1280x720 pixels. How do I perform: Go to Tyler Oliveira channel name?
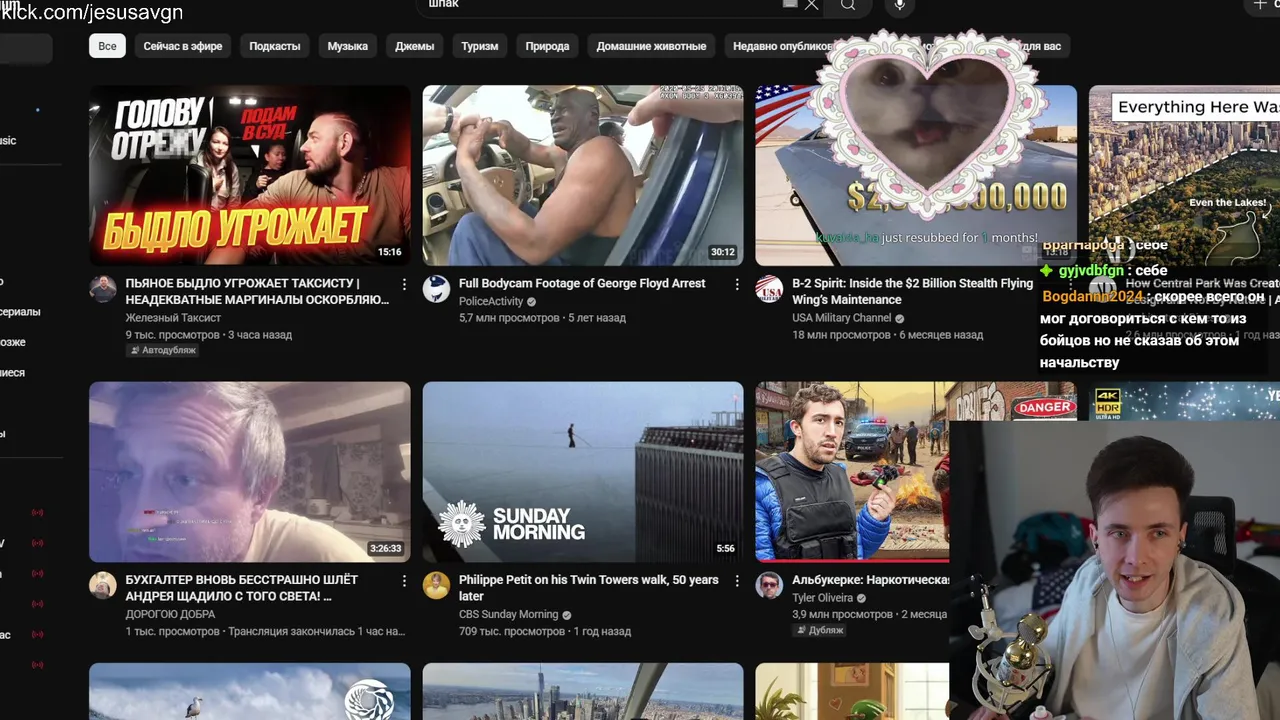[x=823, y=598]
